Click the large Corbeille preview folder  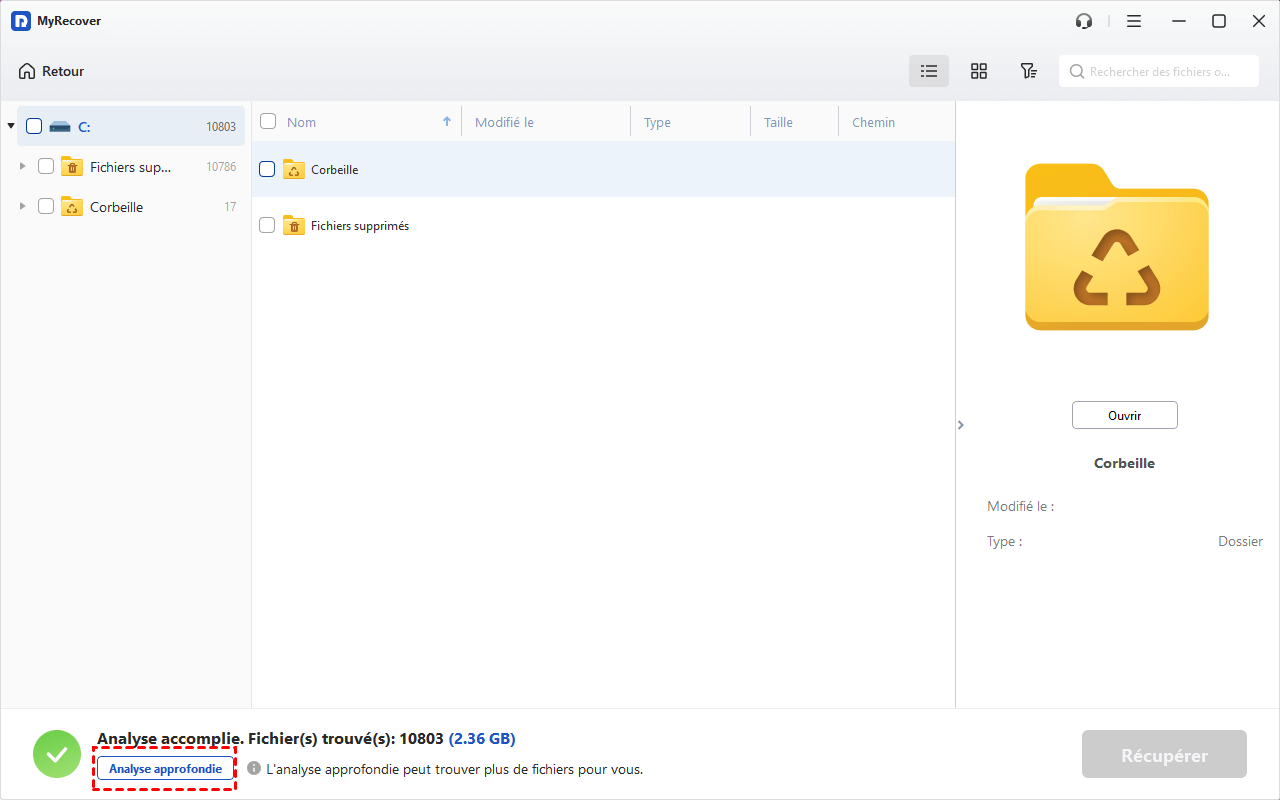tap(1117, 247)
